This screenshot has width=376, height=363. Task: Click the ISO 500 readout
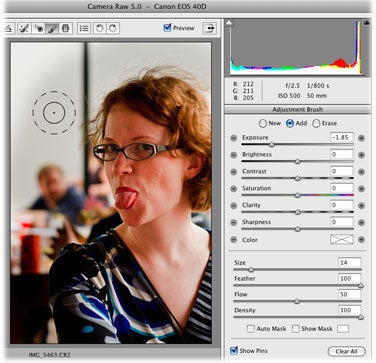coord(289,96)
